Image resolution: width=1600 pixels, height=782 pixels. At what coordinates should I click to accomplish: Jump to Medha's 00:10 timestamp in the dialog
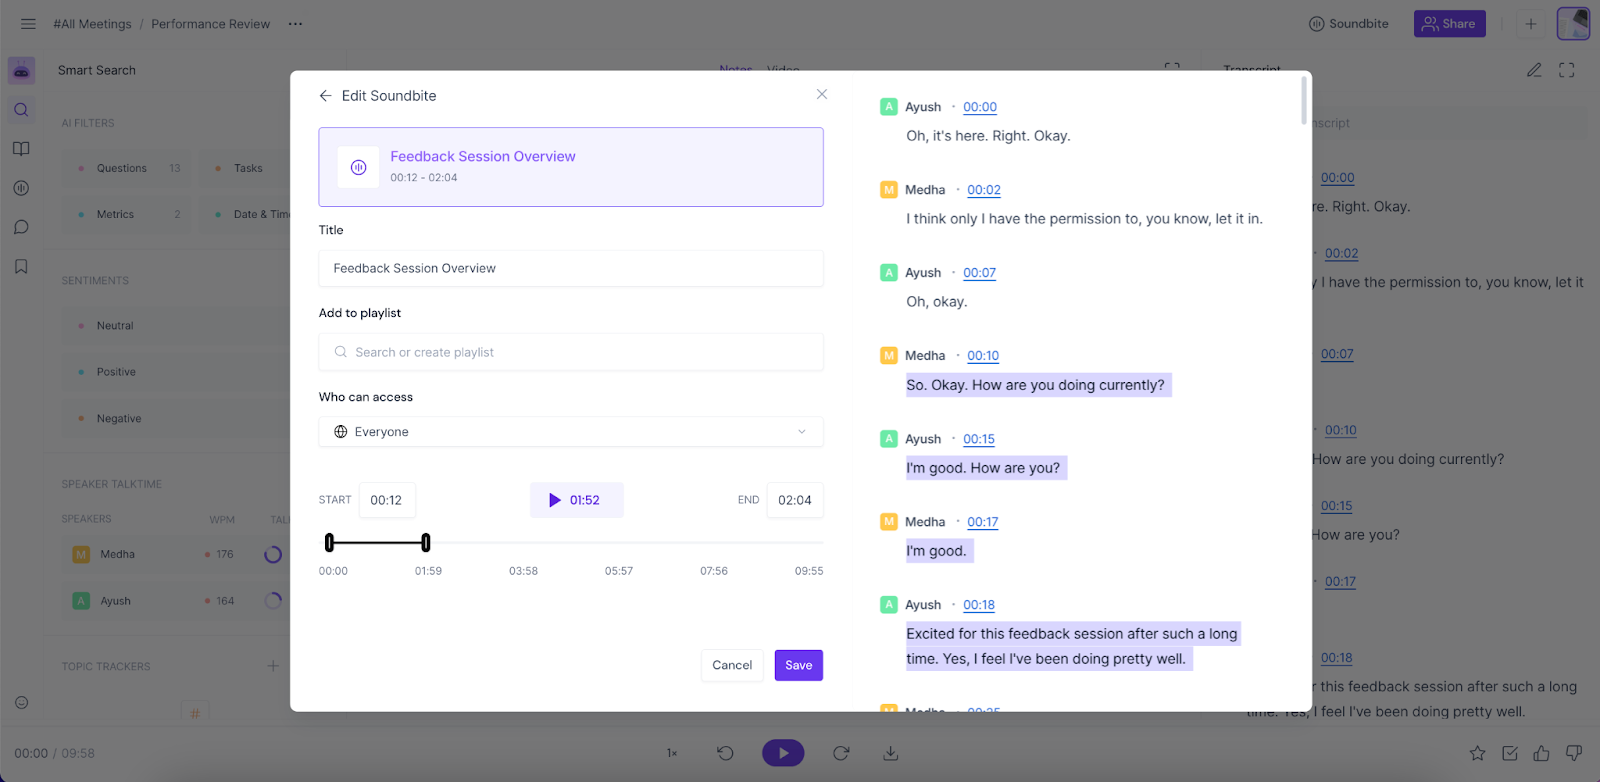[x=983, y=356]
